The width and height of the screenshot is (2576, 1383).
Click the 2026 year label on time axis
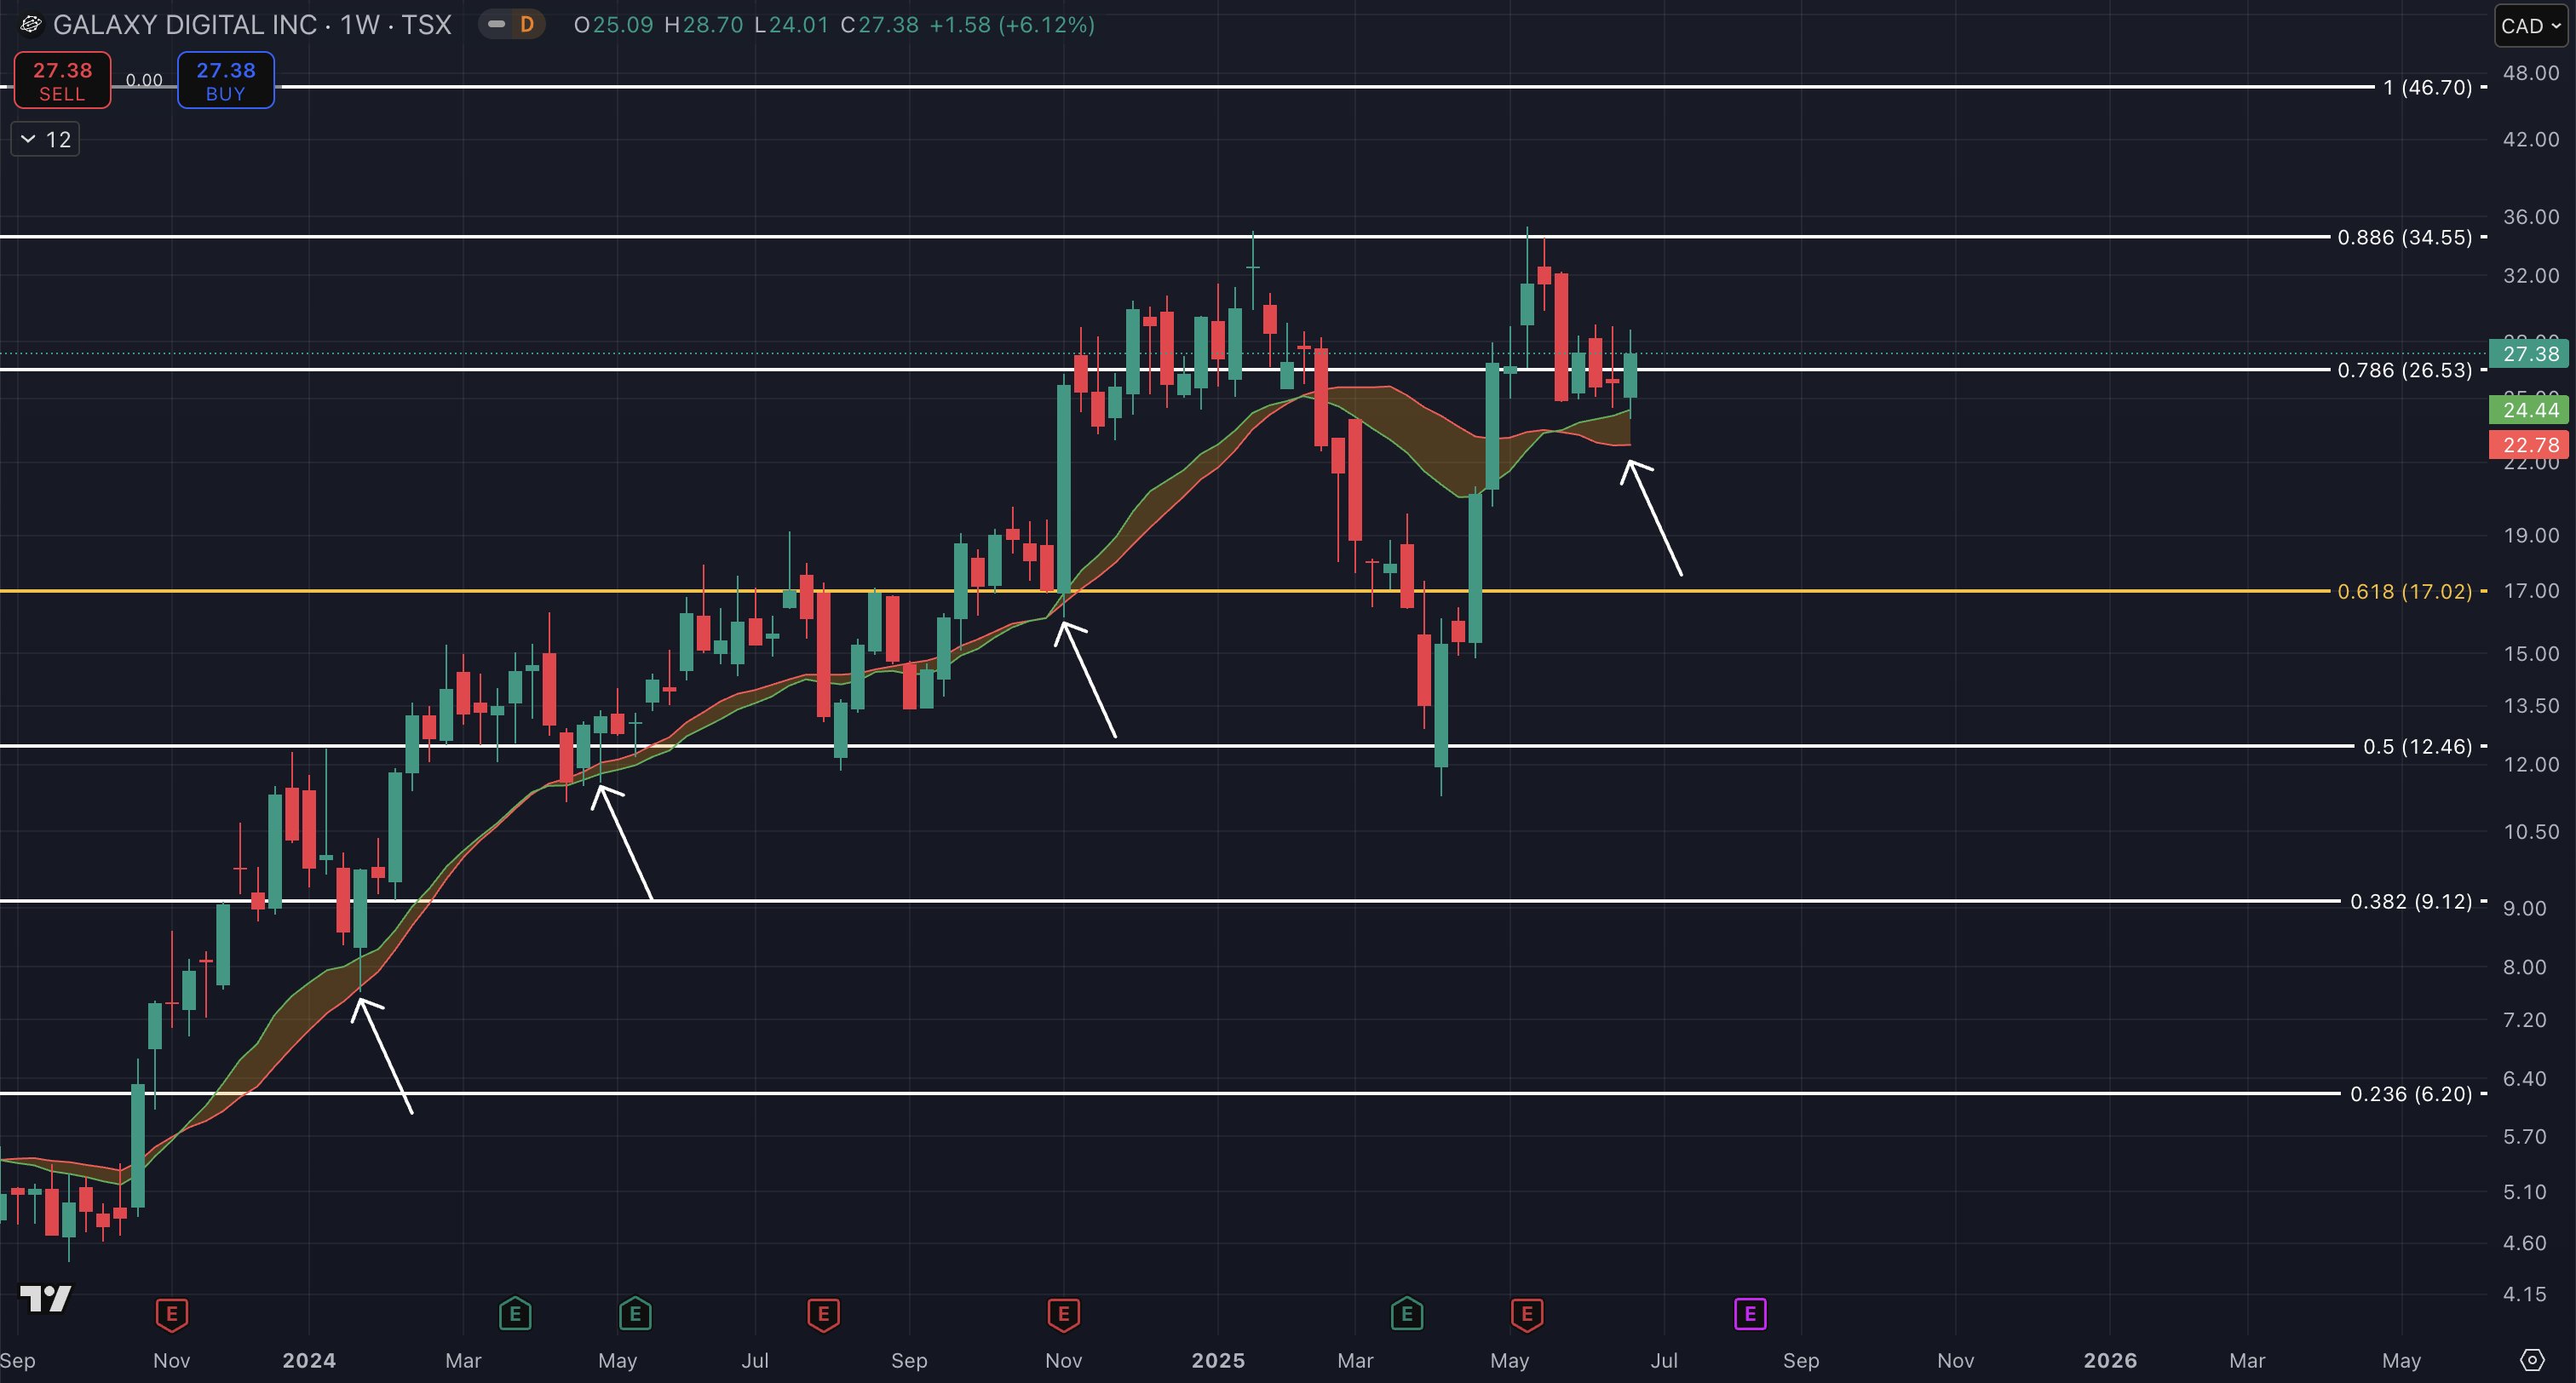coord(2110,1361)
